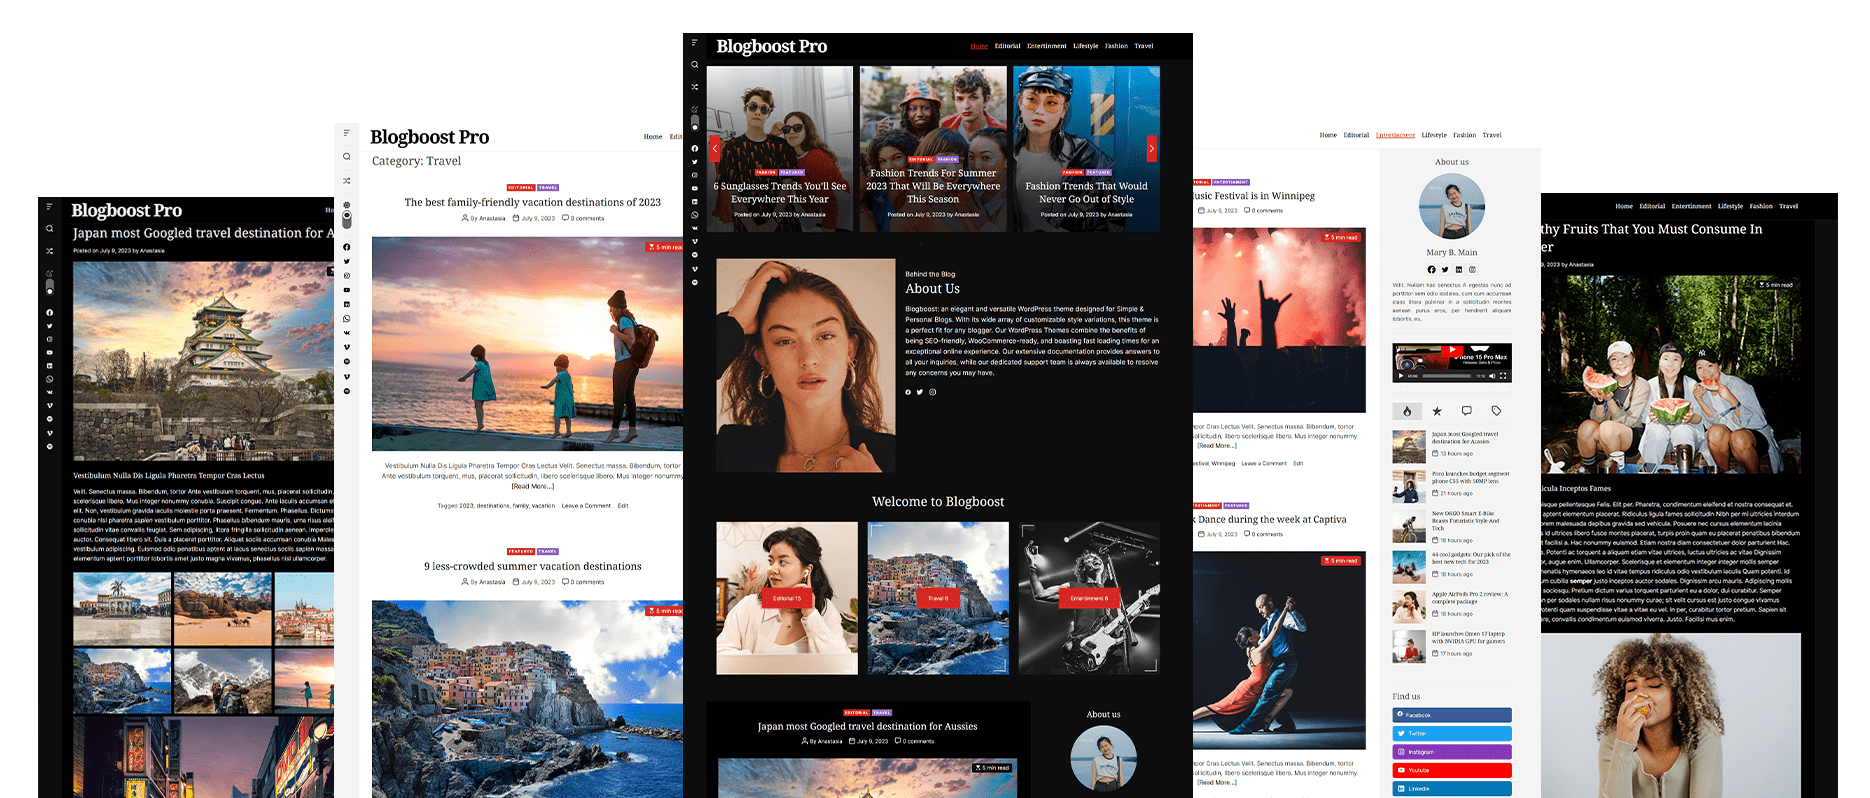The image size is (1870, 798).
Task: Open 'Fashion Trends That Would Never Go Out' slide
Action: pos(1086,192)
